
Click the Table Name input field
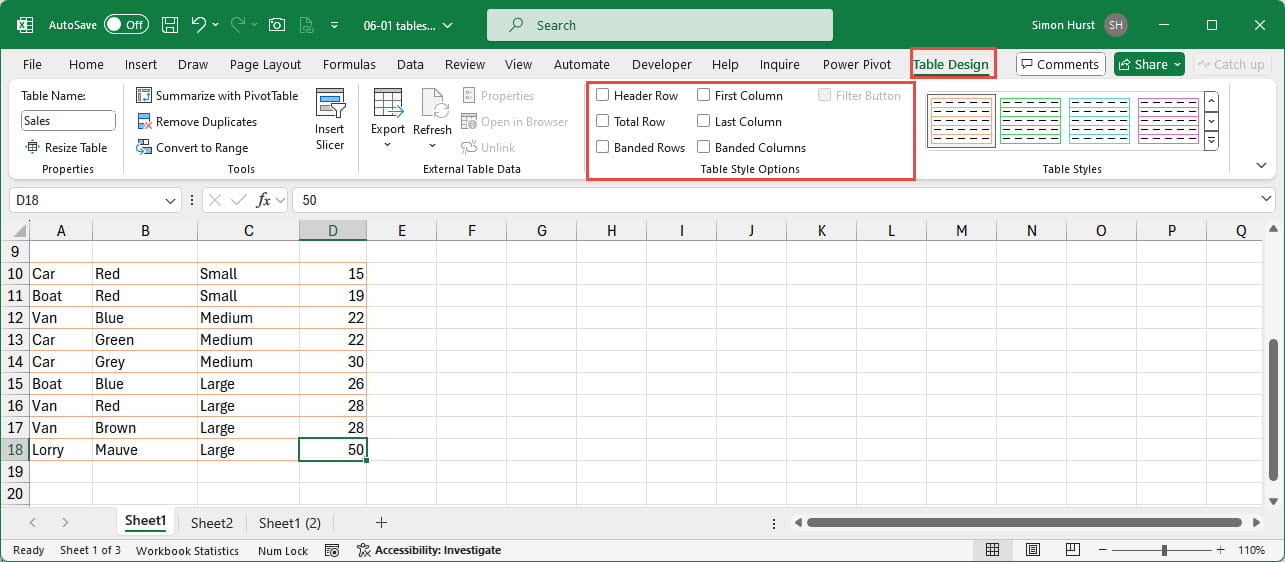coord(68,121)
